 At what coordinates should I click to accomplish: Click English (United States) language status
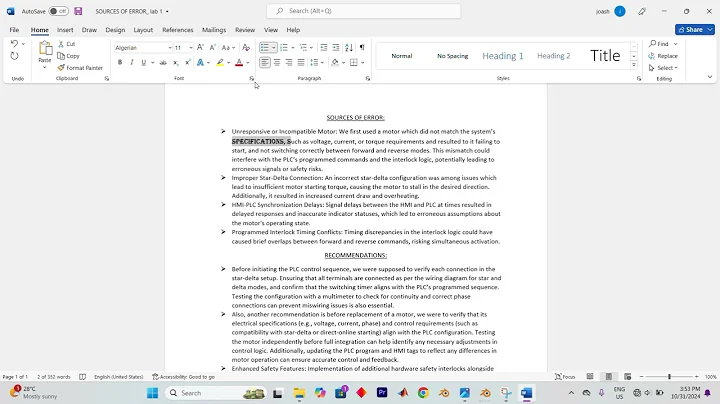pos(119,377)
